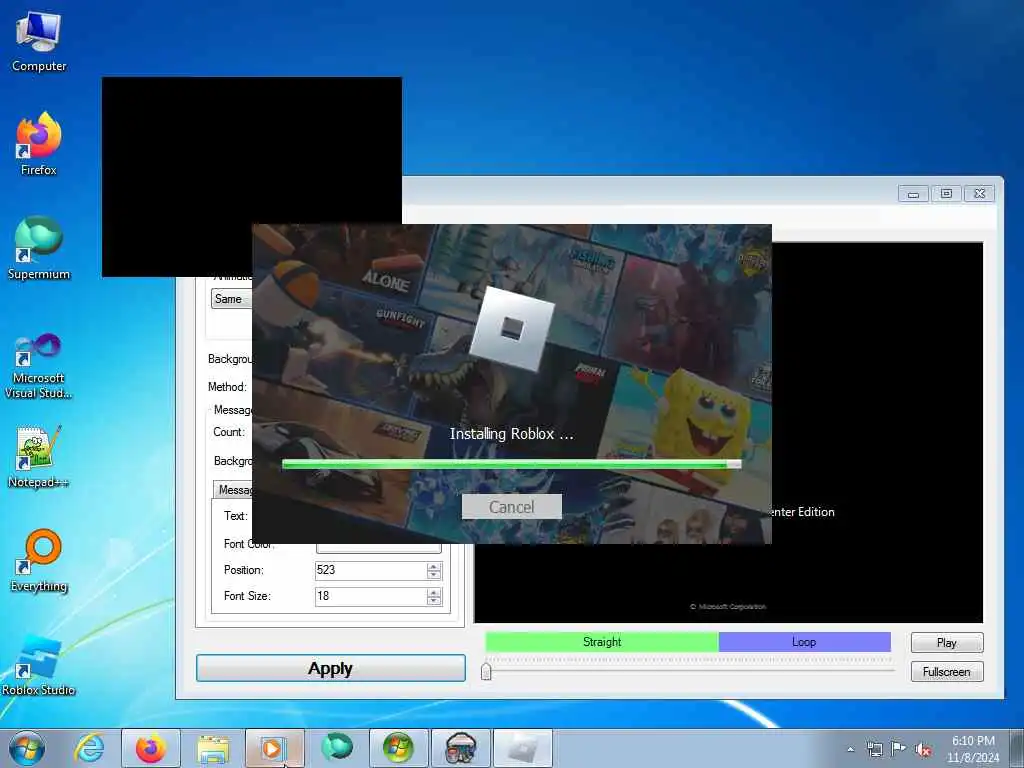Screen dimensions: 1024x768
Task: Open the Computer desktop icon
Action: pyautogui.click(x=39, y=42)
